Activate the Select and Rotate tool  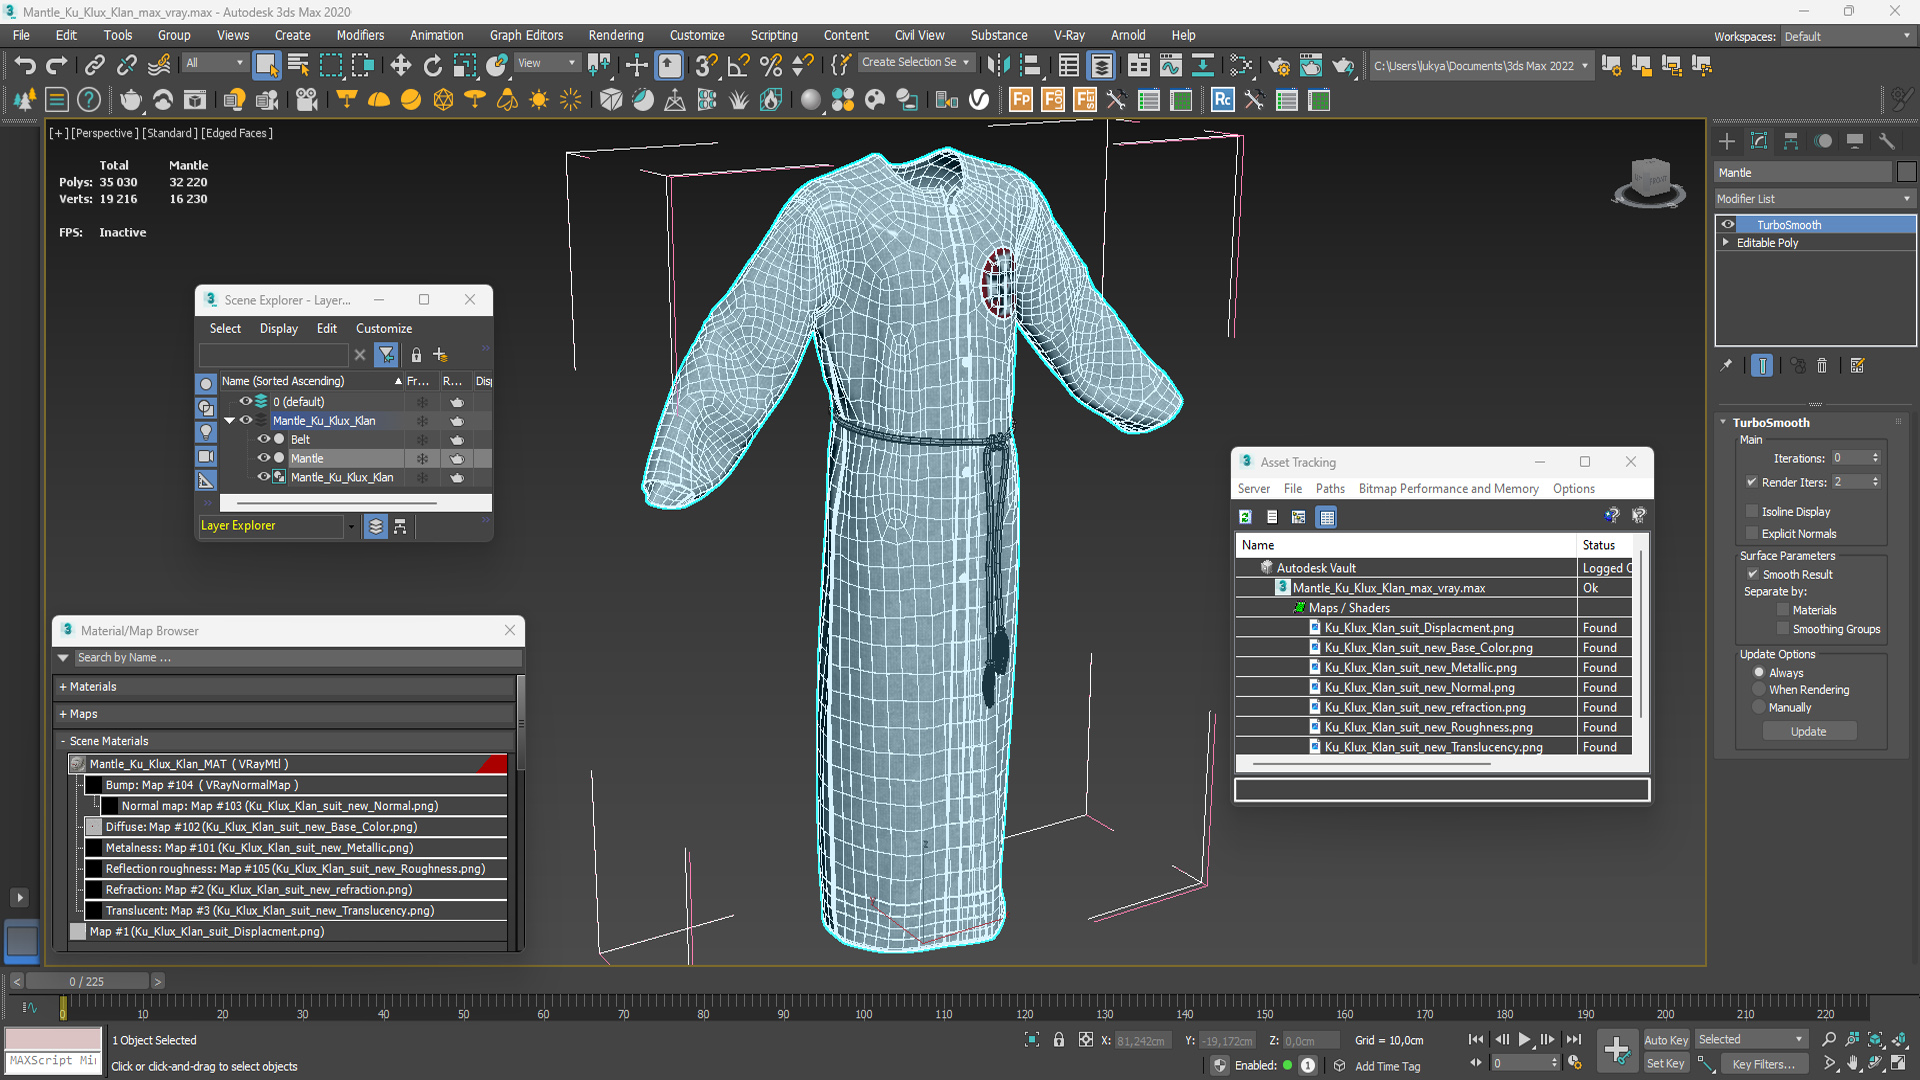point(432,66)
